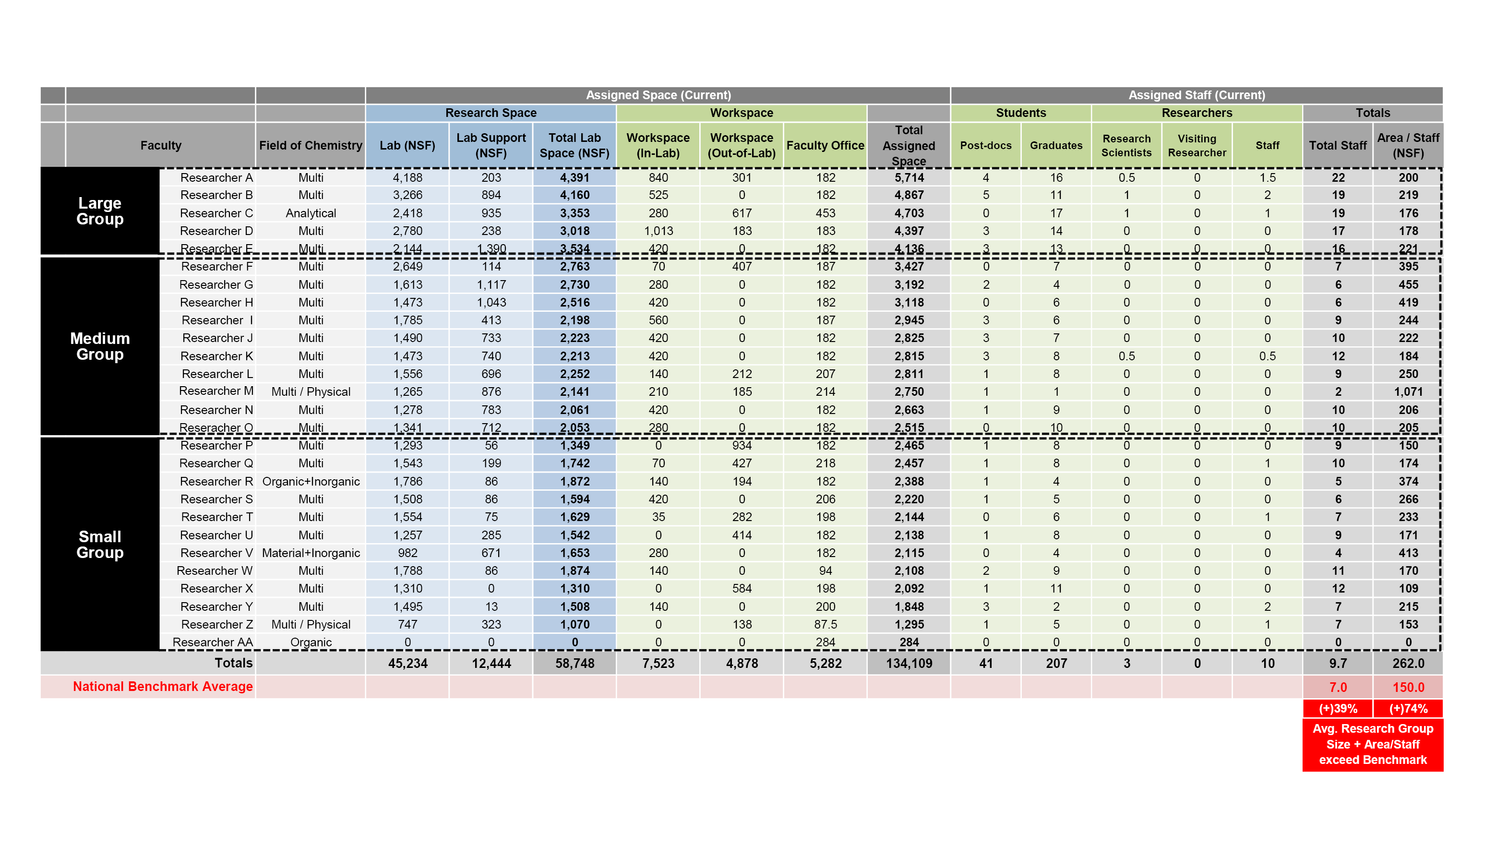The width and height of the screenshot is (1496, 841).
Task: Click the "Assigned Space (Current)" header
Action: 658,95
